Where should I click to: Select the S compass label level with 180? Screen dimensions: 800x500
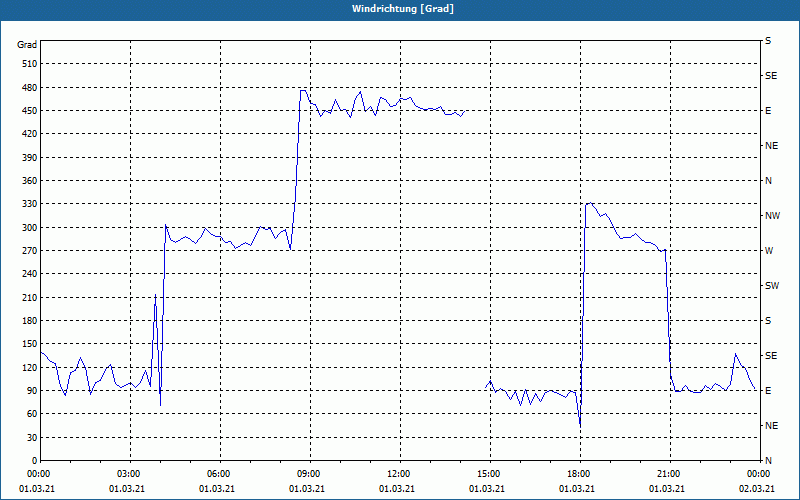(x=768, y=321)
